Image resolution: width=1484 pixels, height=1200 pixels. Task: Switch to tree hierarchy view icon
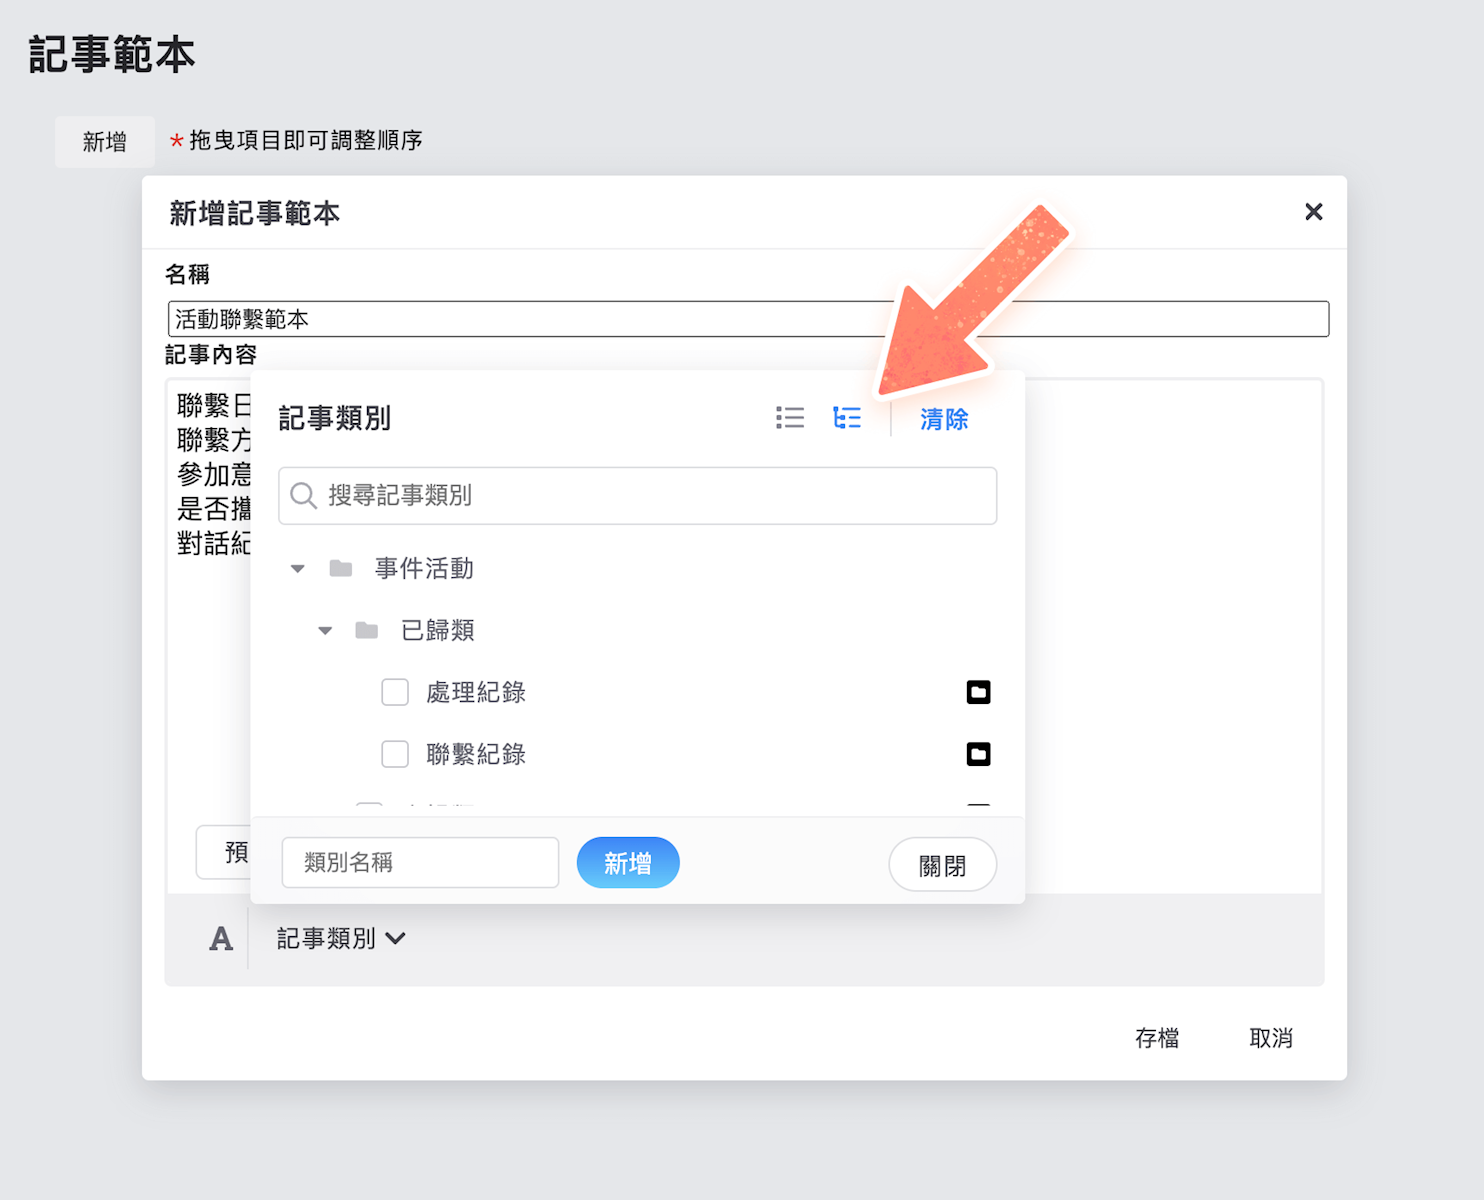click(847, 418)
